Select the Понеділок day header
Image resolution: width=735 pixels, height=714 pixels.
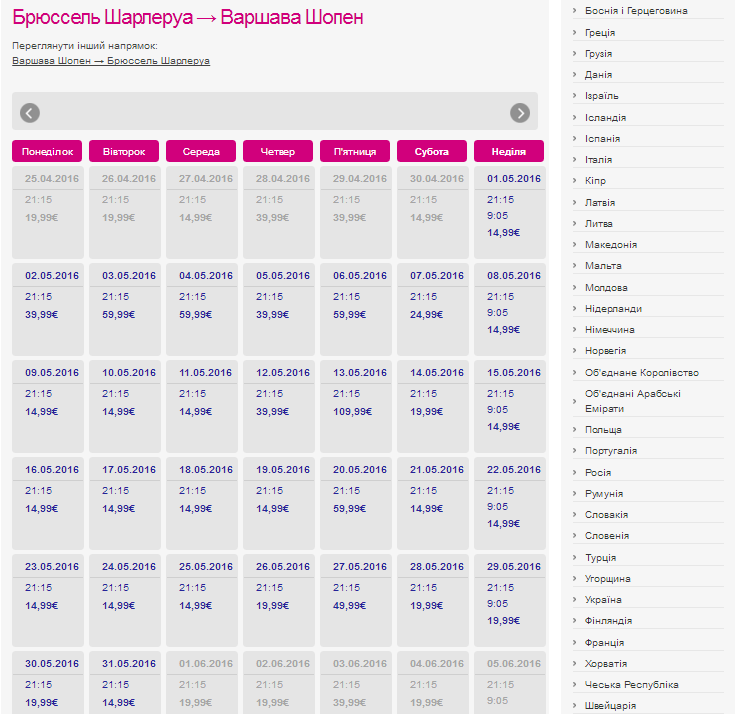point(47,151)
